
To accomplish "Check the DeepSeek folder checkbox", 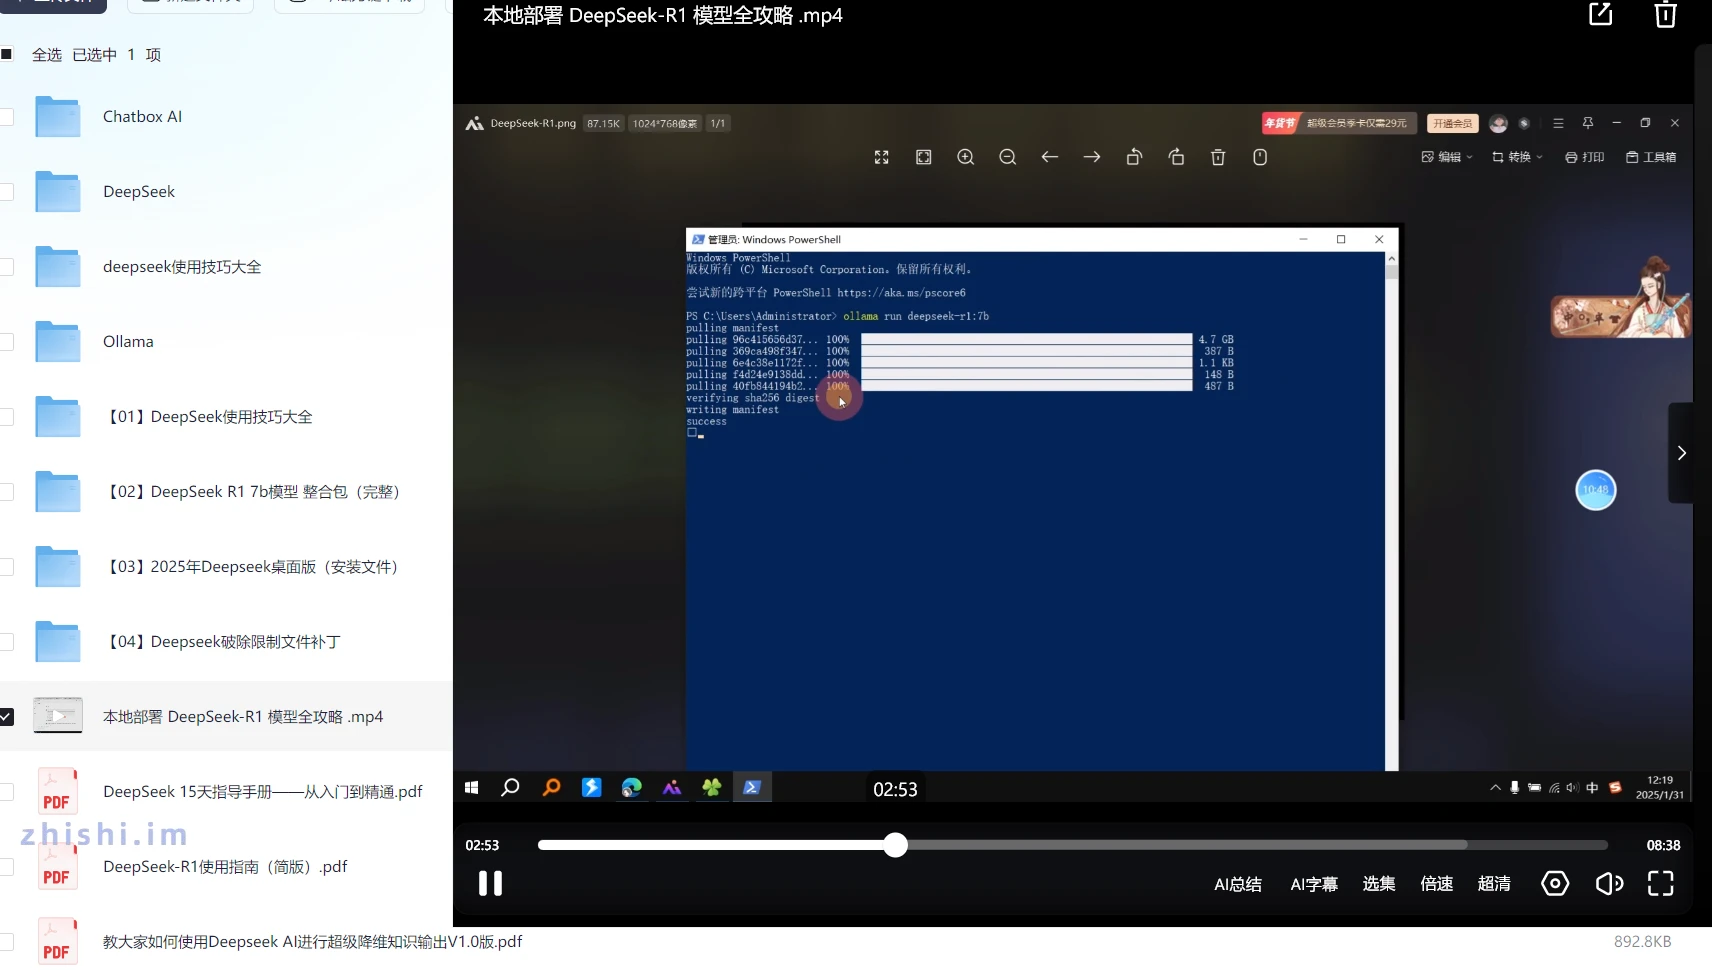I will (x=7, y=192).
